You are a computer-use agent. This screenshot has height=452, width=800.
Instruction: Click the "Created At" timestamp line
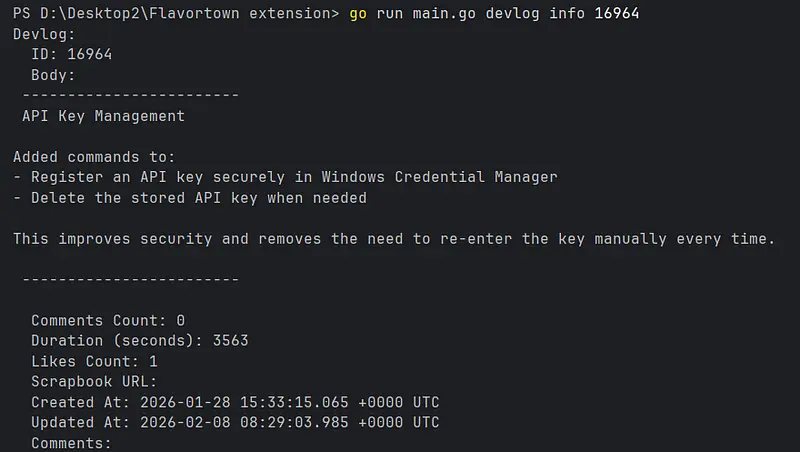(x=235, y=402)
